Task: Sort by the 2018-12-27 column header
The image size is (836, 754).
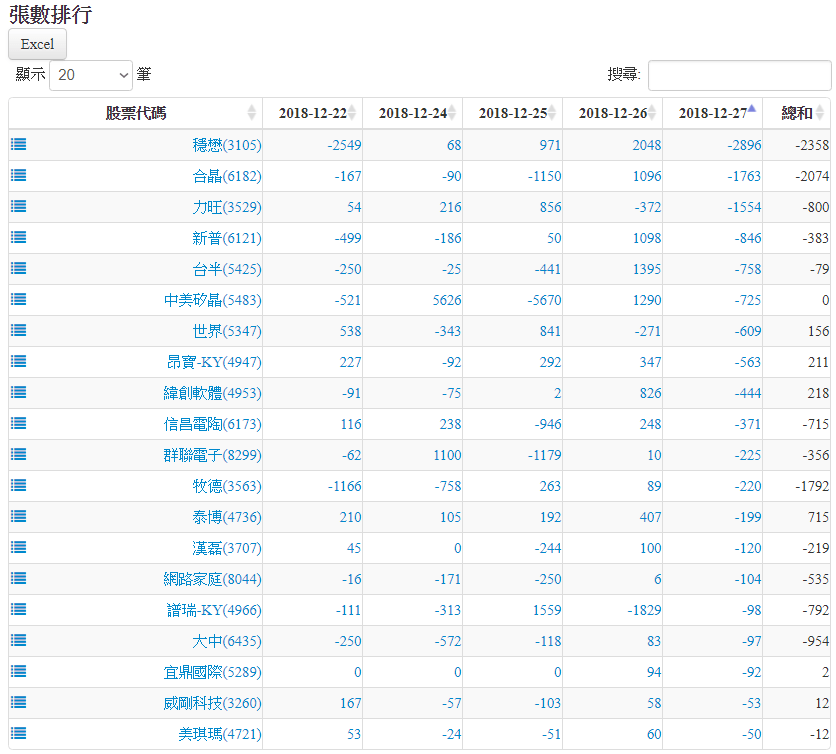Action: pos(712,113)
